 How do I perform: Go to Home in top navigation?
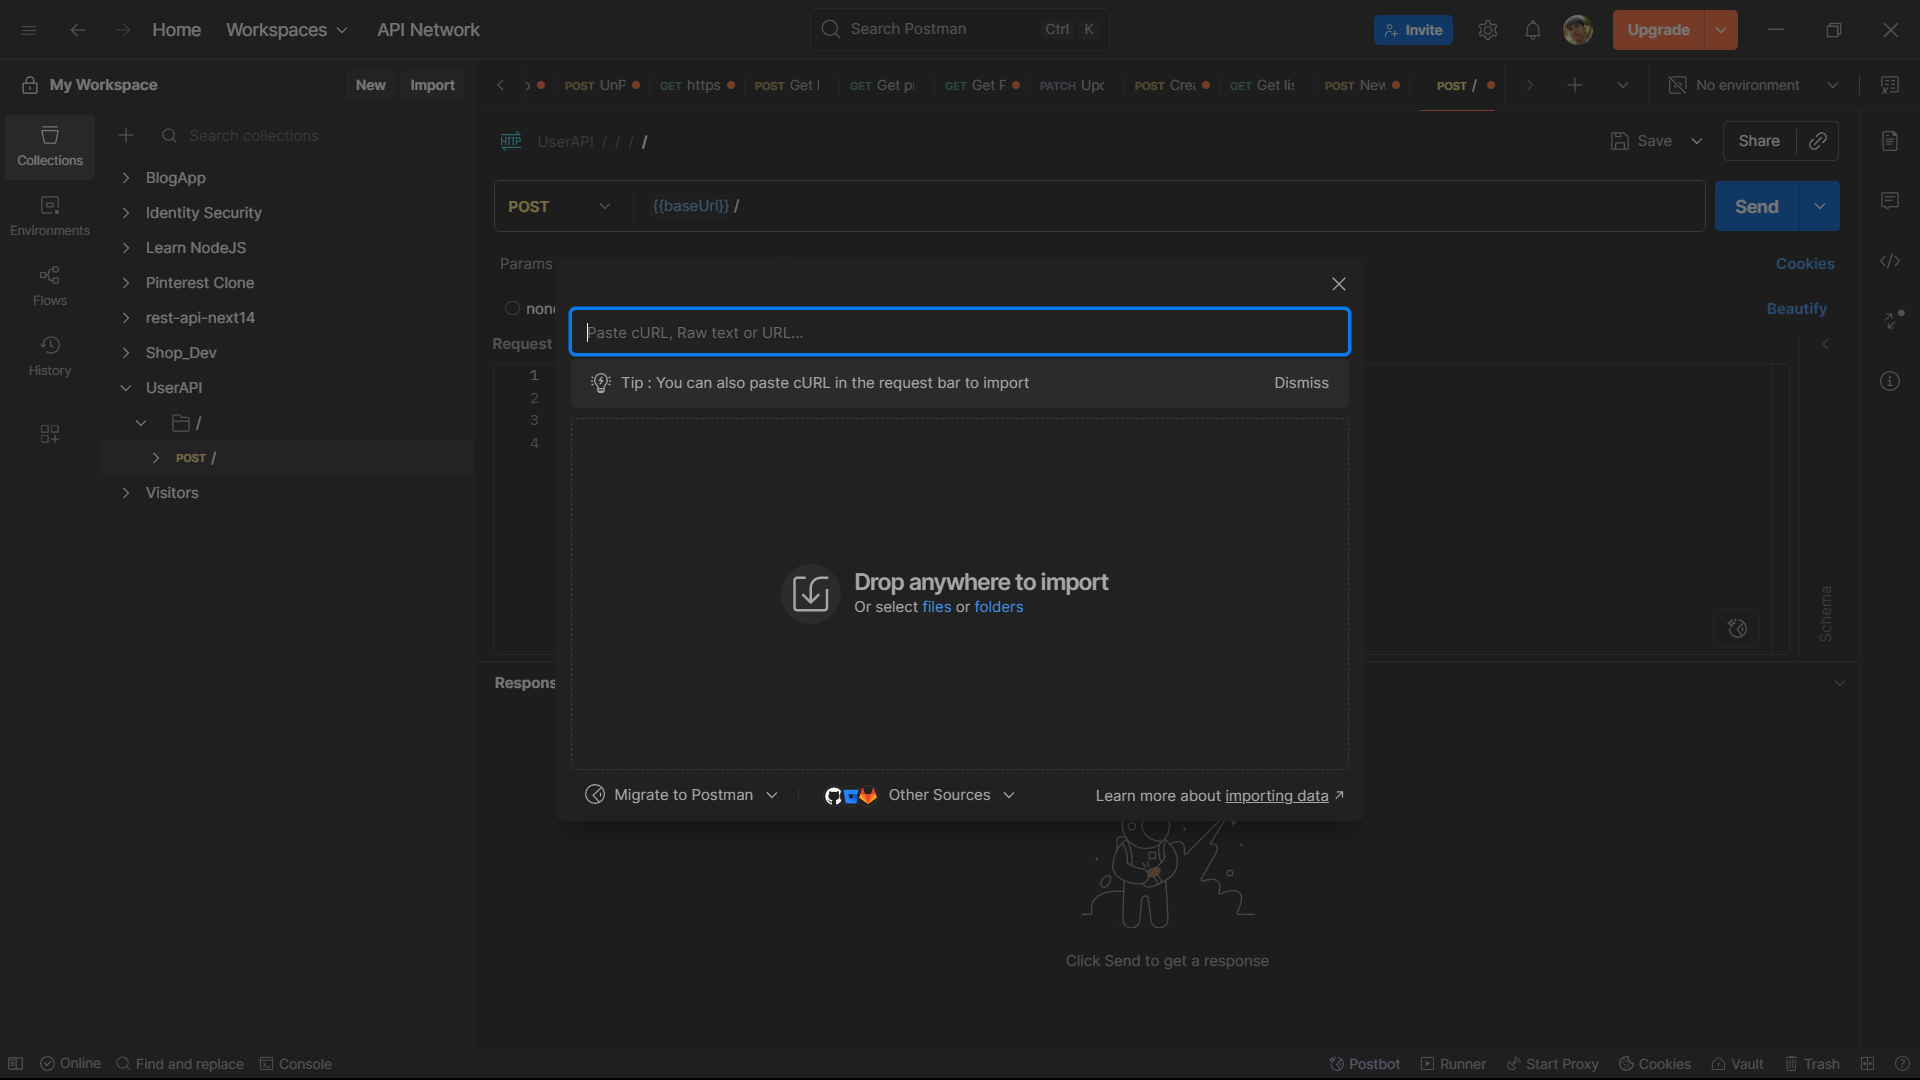tap(176, 30)
